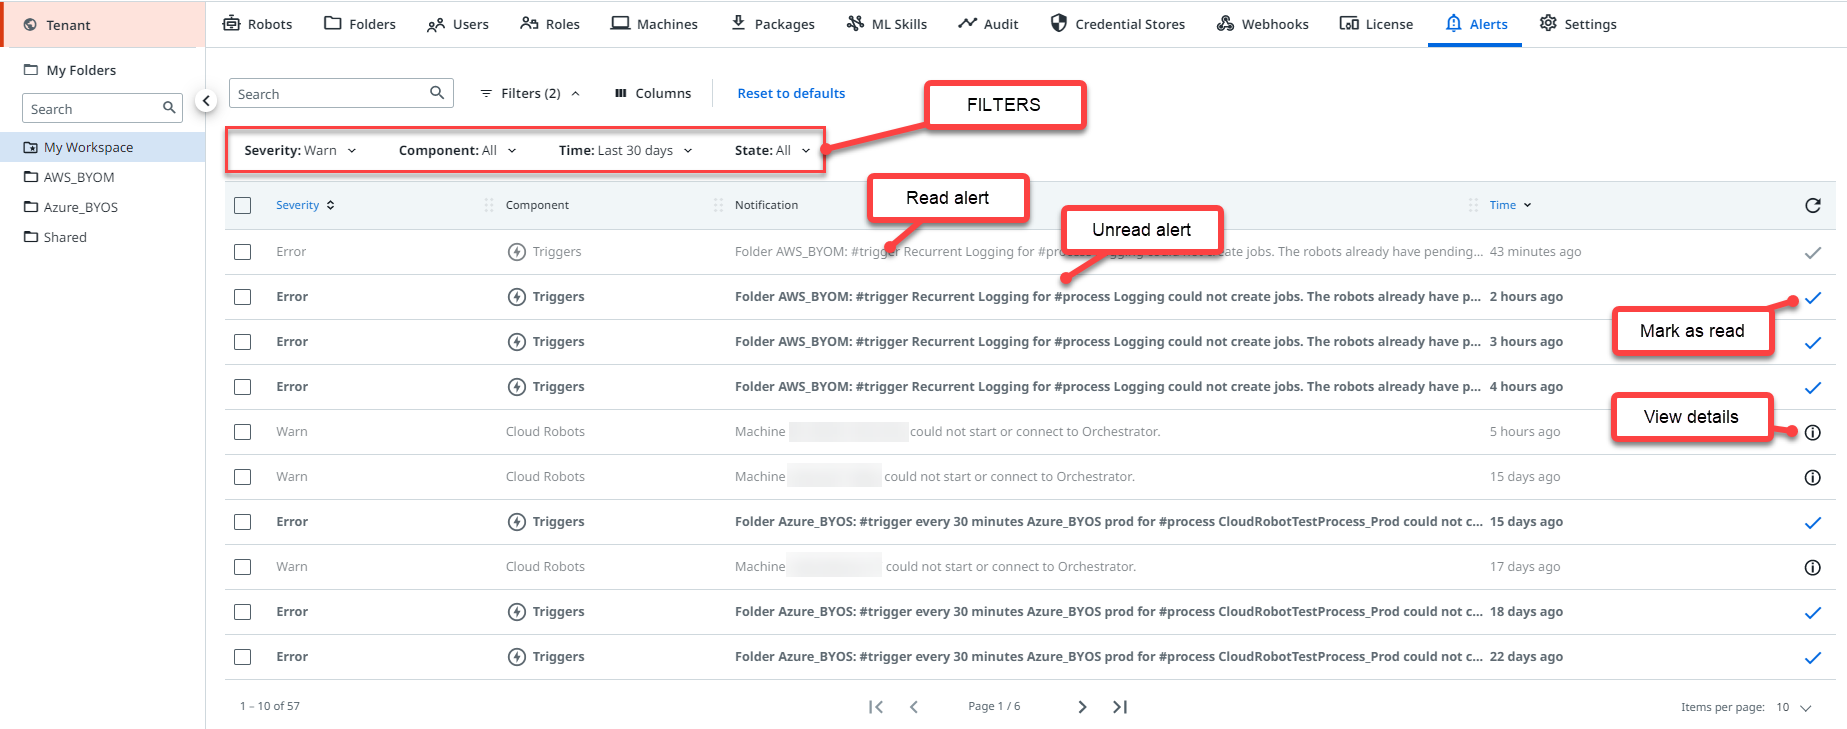Check the 43 minutes ago alert row
The image size is (1847, 729).
pyautogui.click(x=242, y=252)
